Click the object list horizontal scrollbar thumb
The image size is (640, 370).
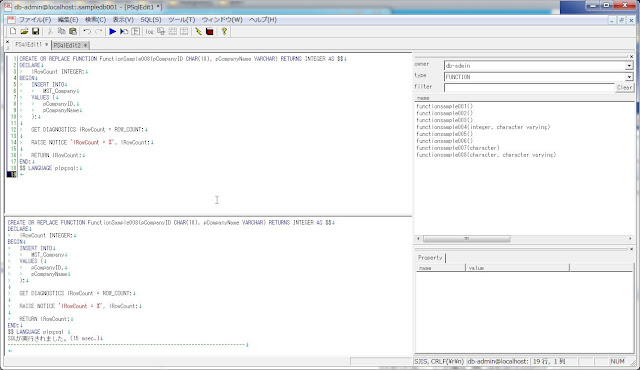[x=467, y=239]
